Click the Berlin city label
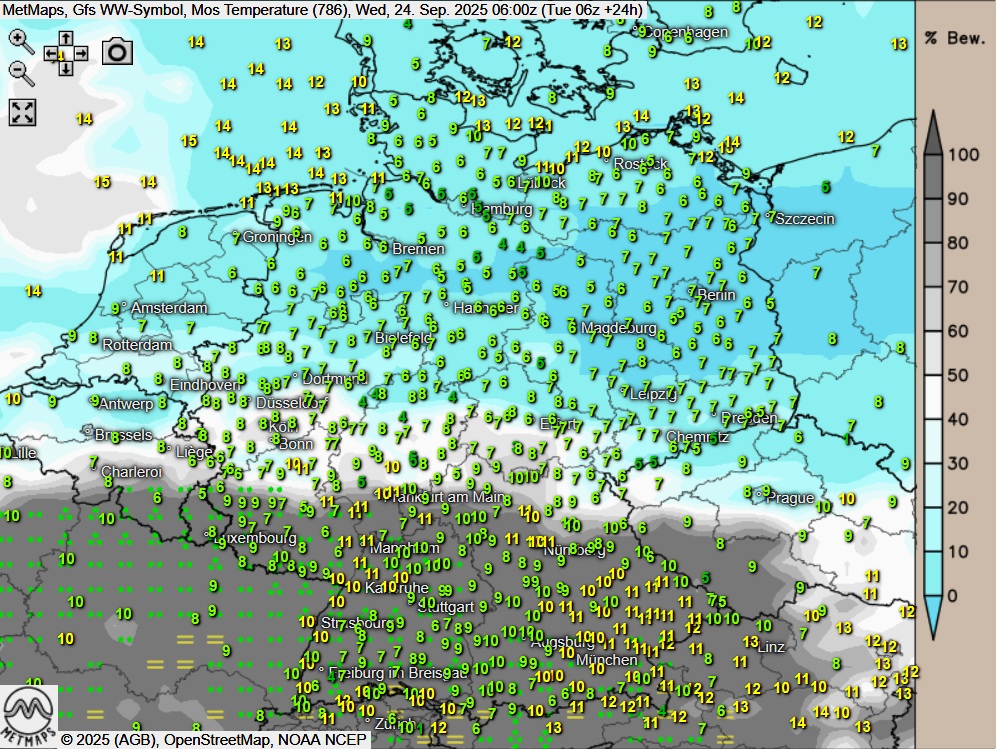This screenshot has width=997, height=749. pyautogui.click(x=716, y=295)
